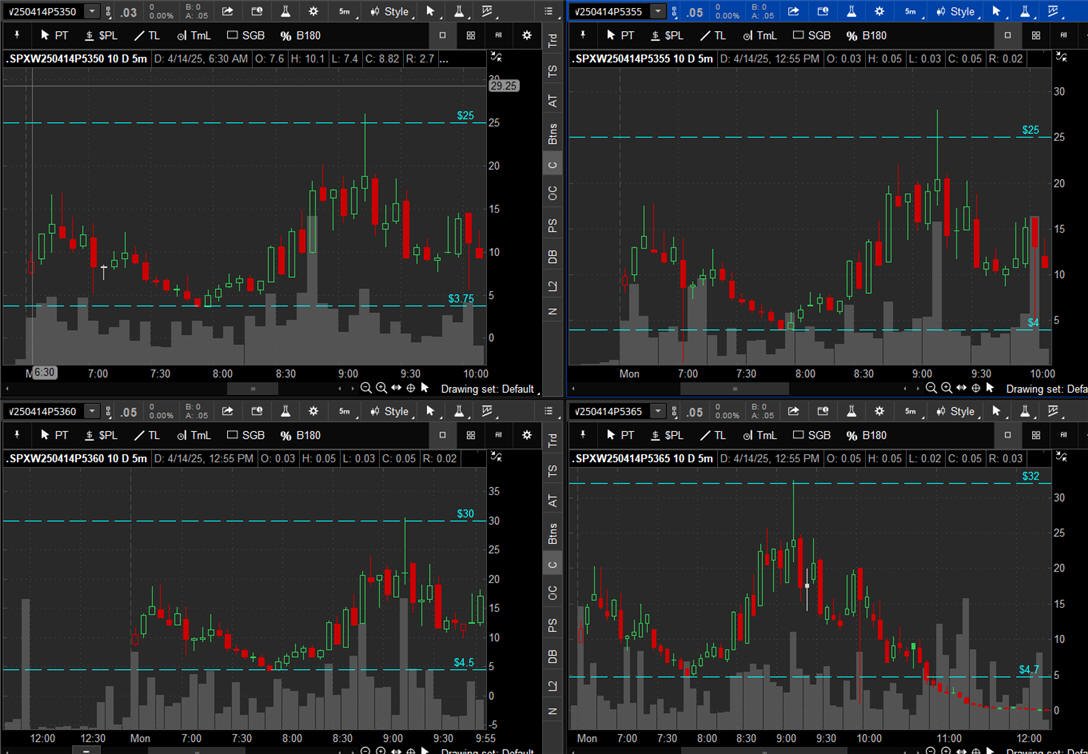Open chart settings gear in the P5365 toolbar
The height and width of the screenshot is (754, 1088).
pos(880,411)
